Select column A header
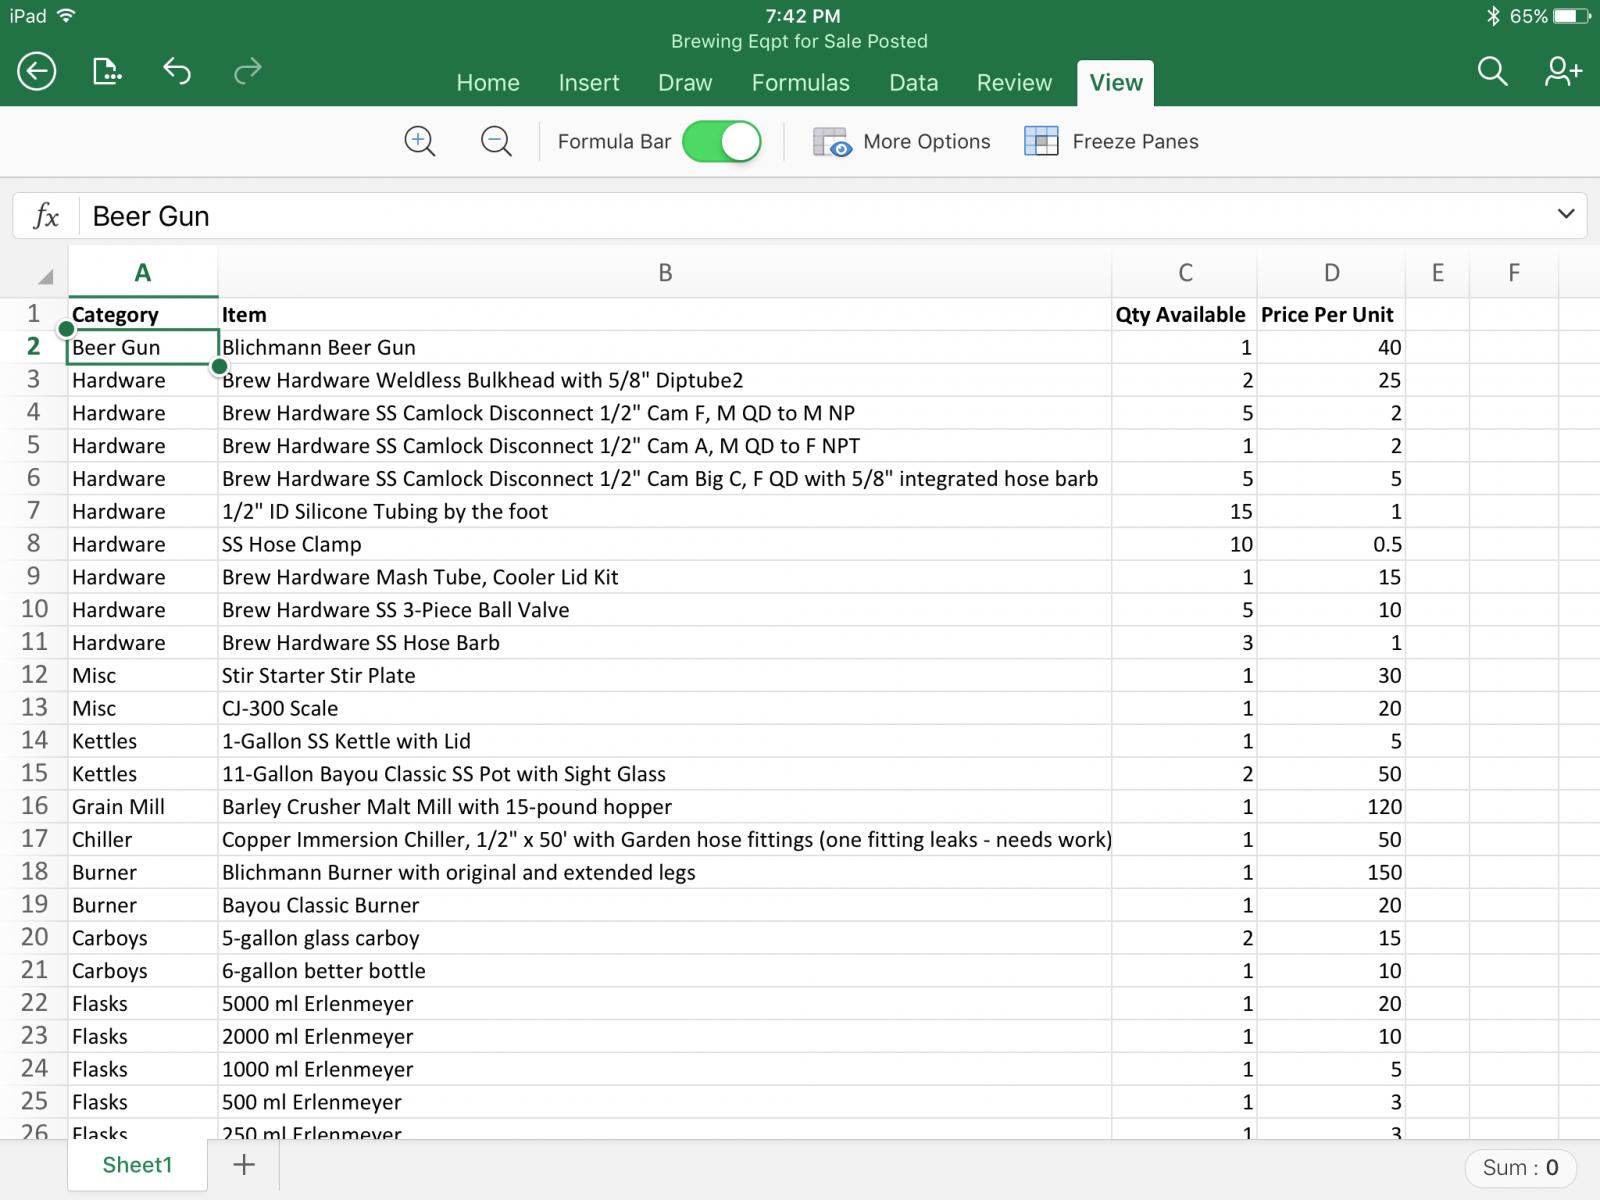This screenshot has width=1600, height=1200. (x=143, y=273)
